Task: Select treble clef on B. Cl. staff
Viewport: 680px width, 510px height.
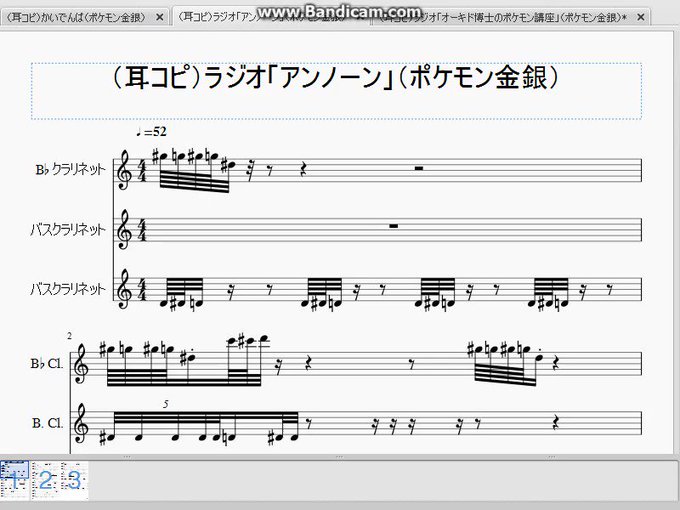Action: pyautogui.click(x=82, y=424)
